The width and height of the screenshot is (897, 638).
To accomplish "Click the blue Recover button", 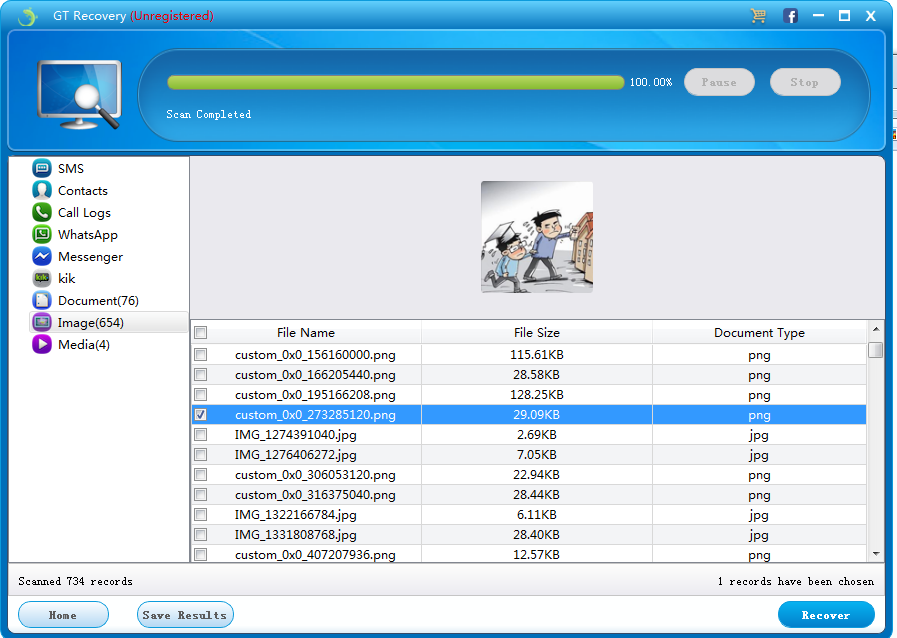I will point(826,615).
